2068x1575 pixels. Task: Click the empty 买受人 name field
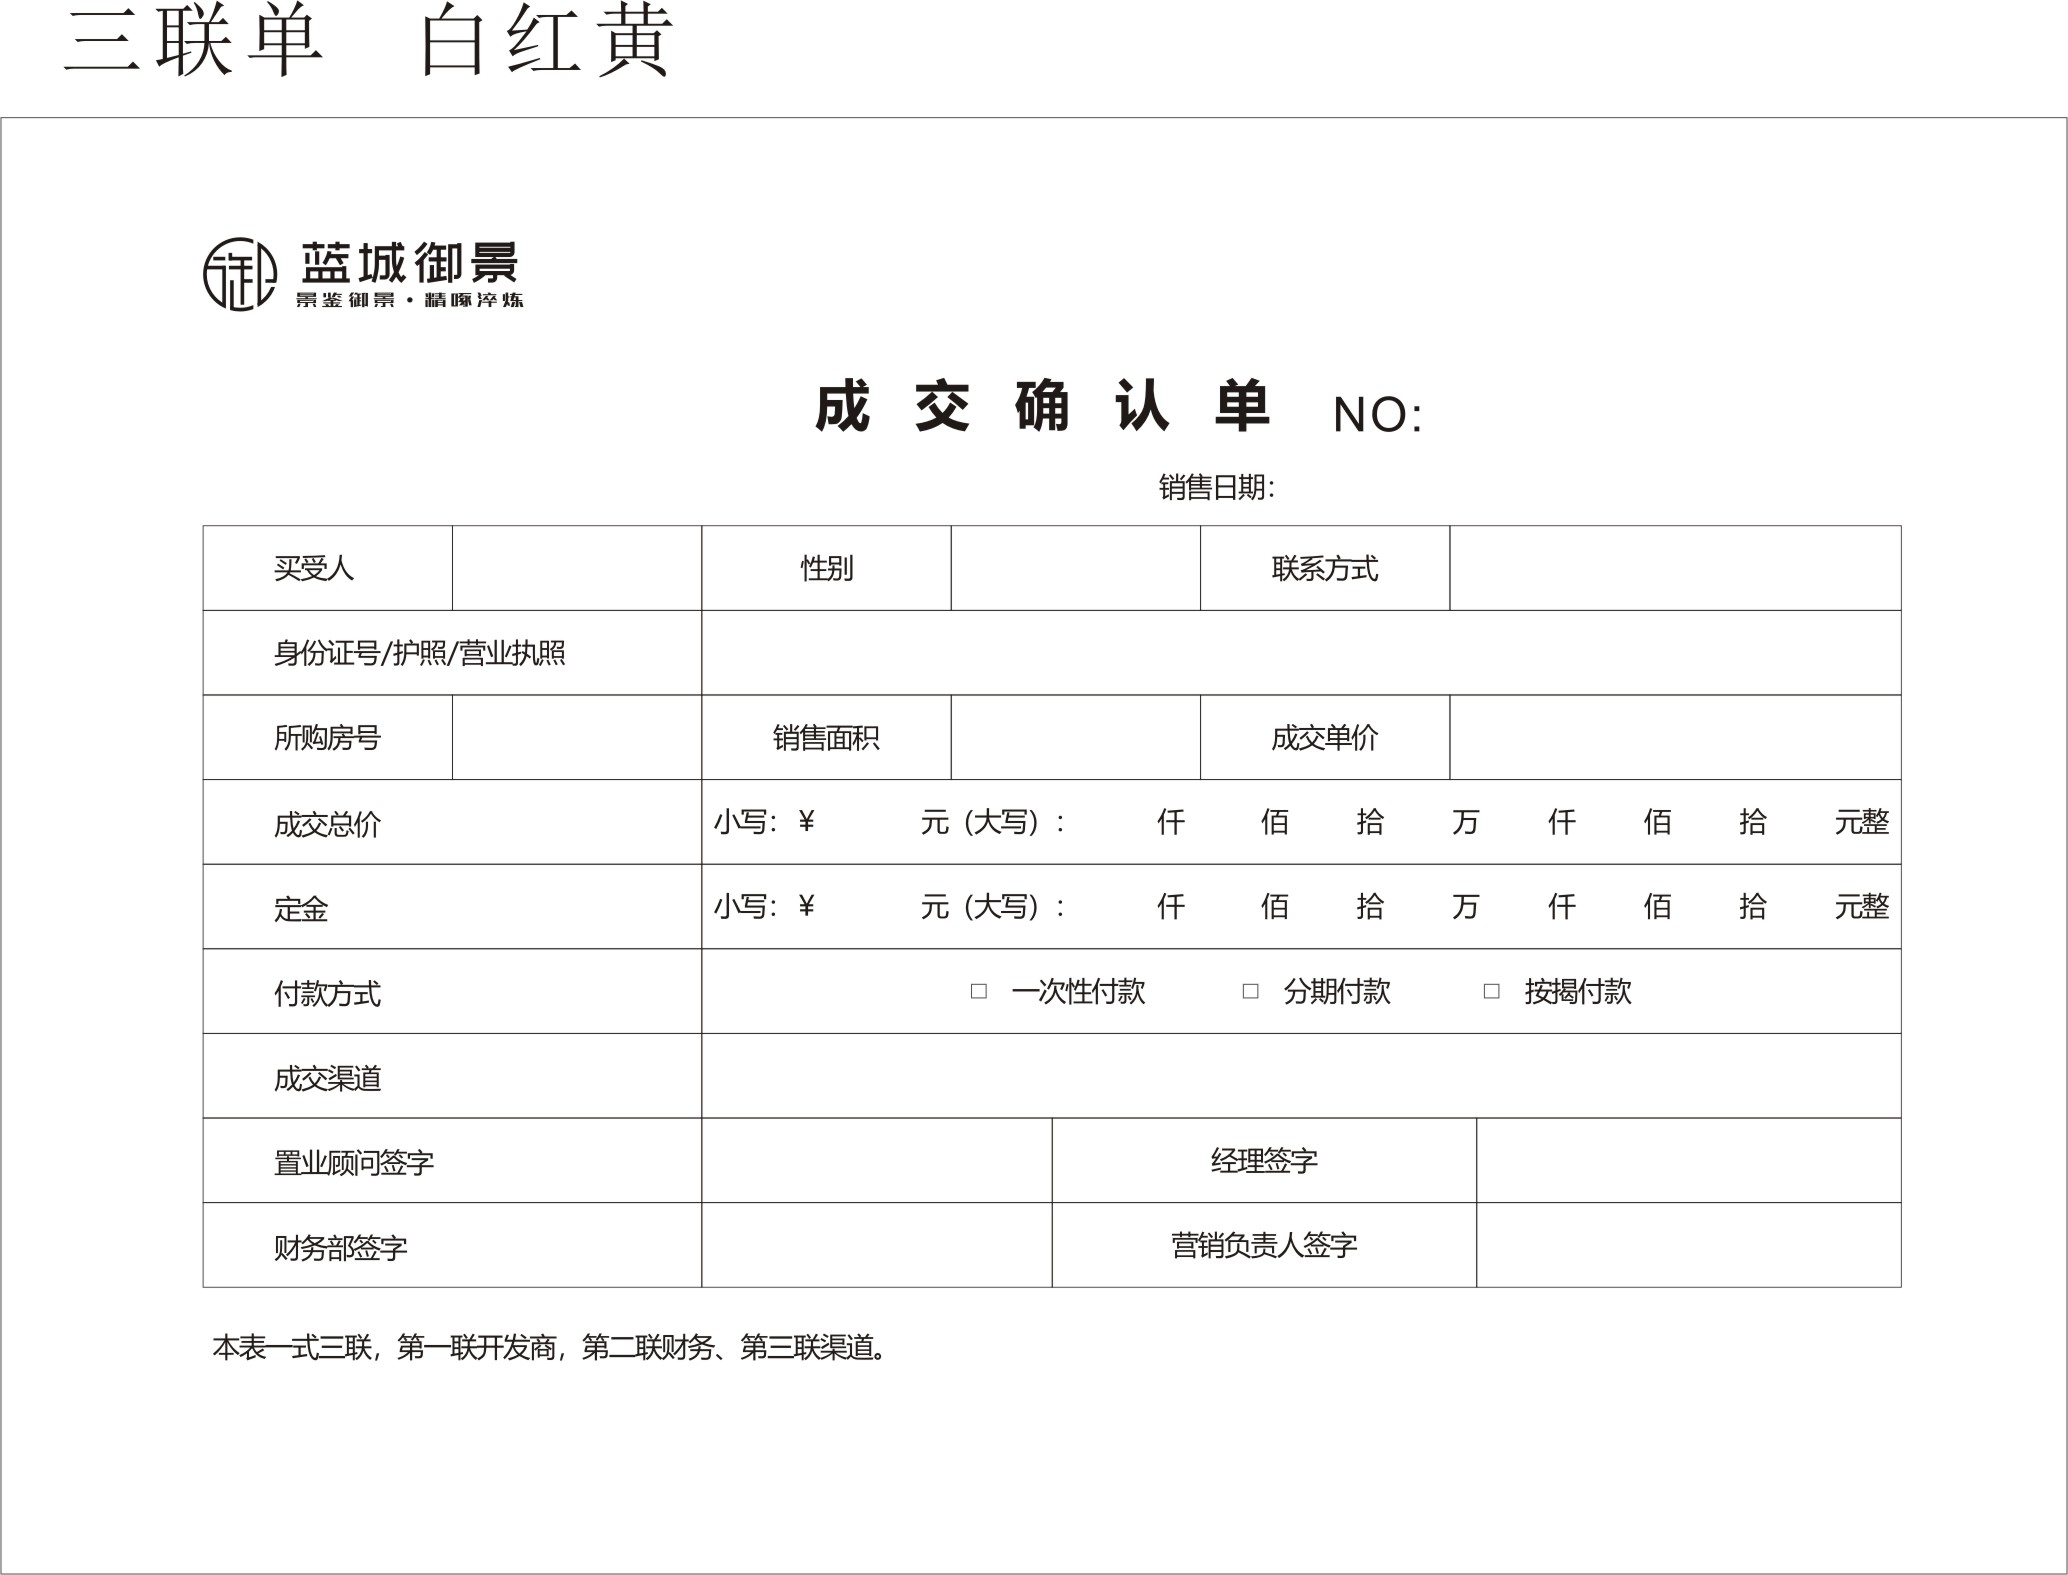point(577,568)
